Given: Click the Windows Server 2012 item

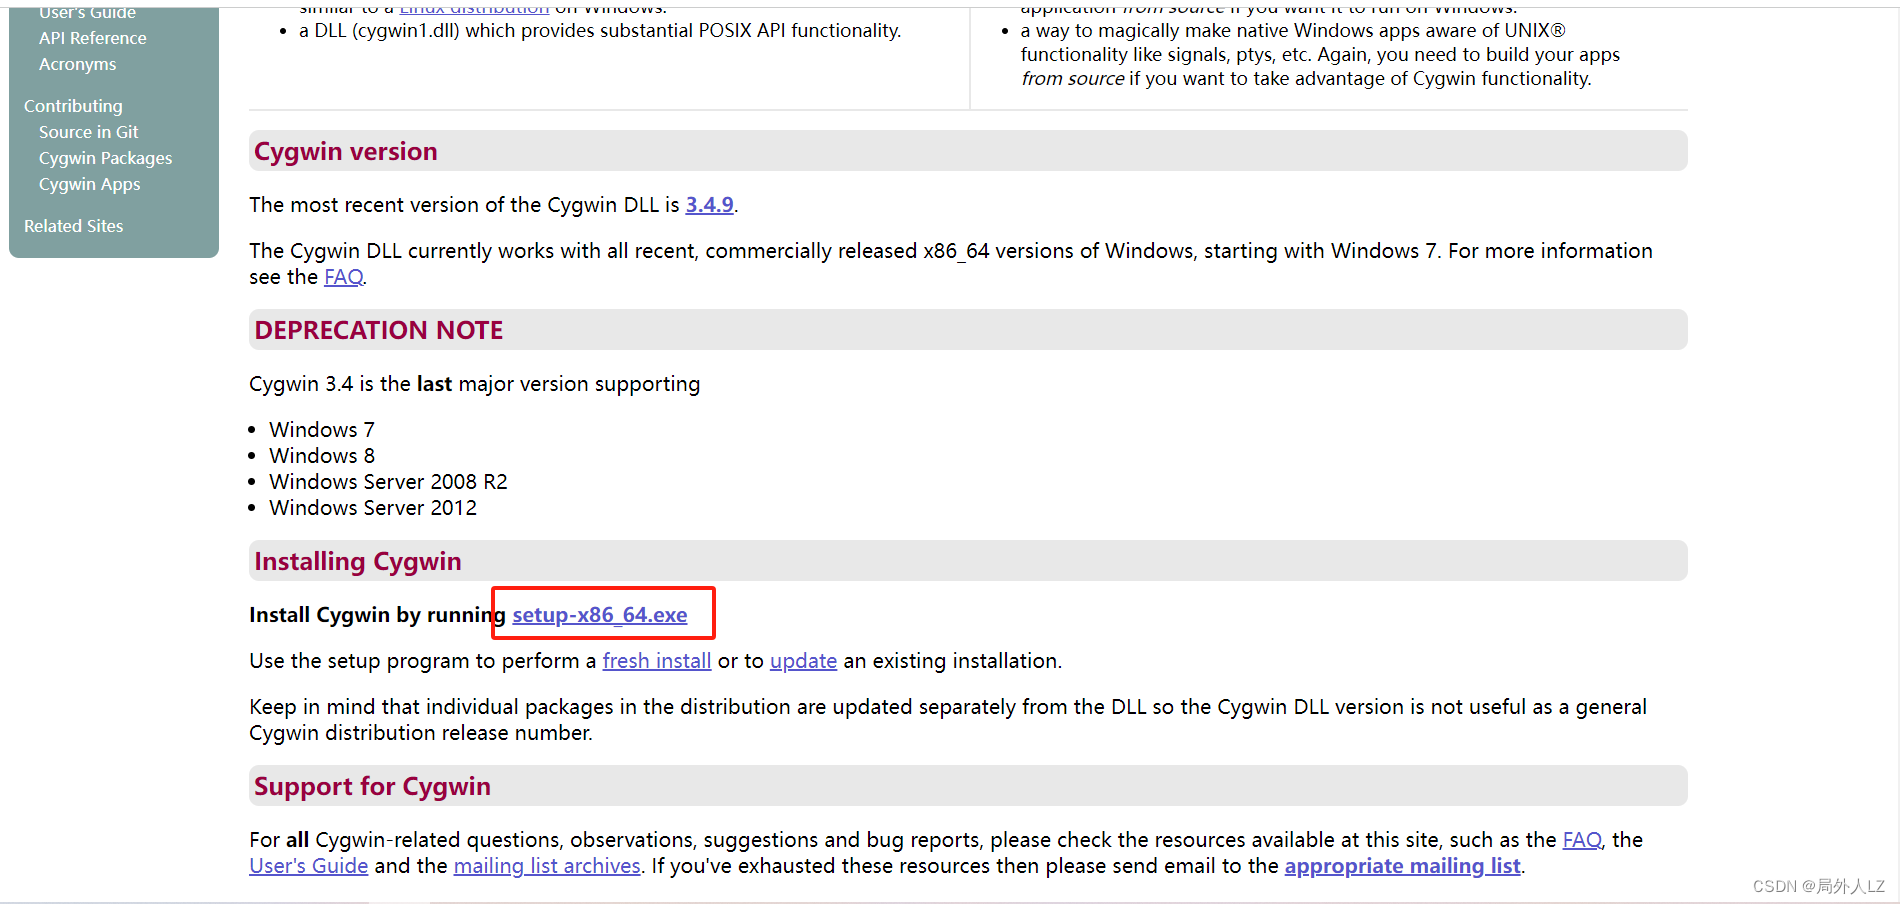Looking at the screenshot, I should coord(372,508).
